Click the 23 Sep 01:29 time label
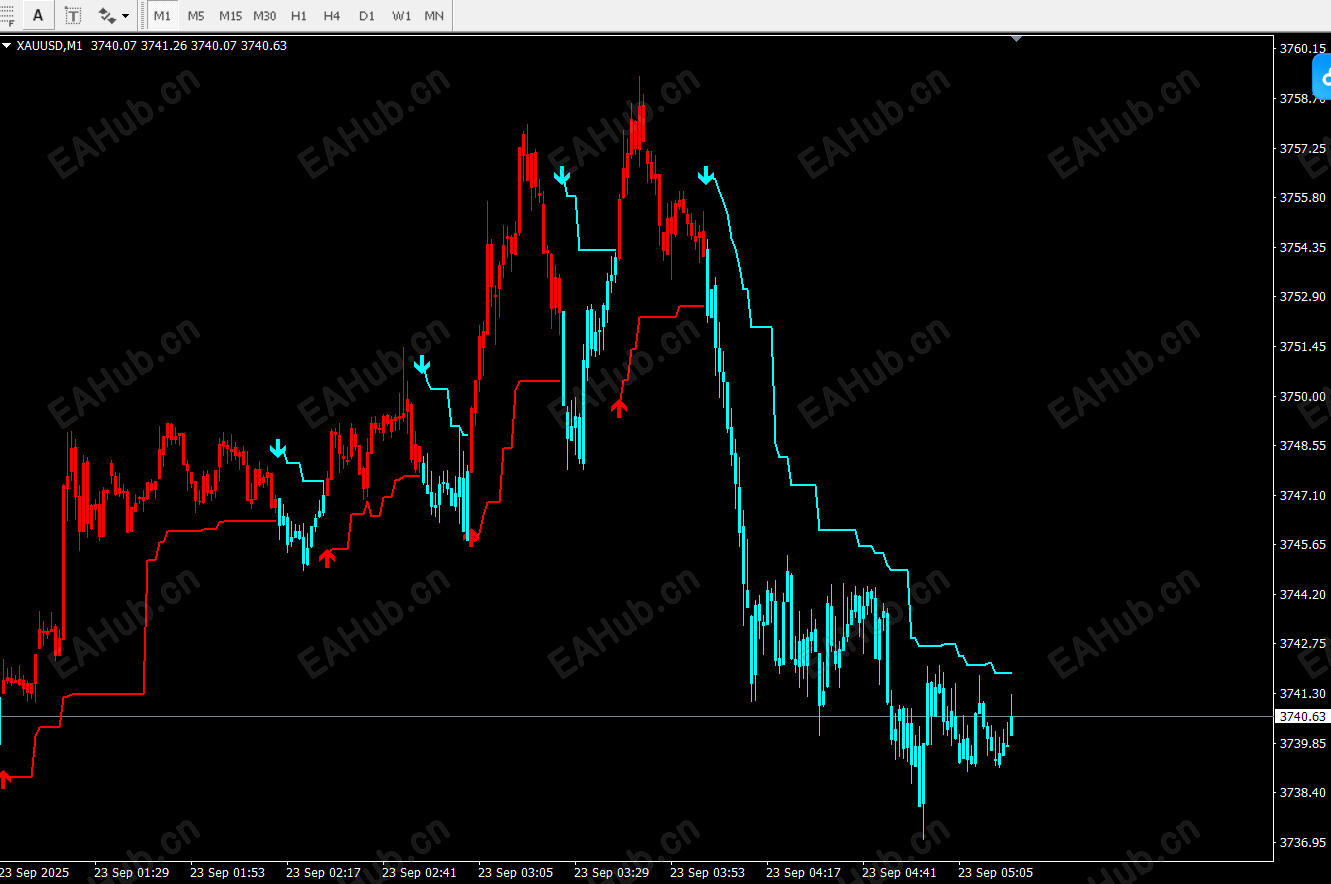 [x=131, y=873]
